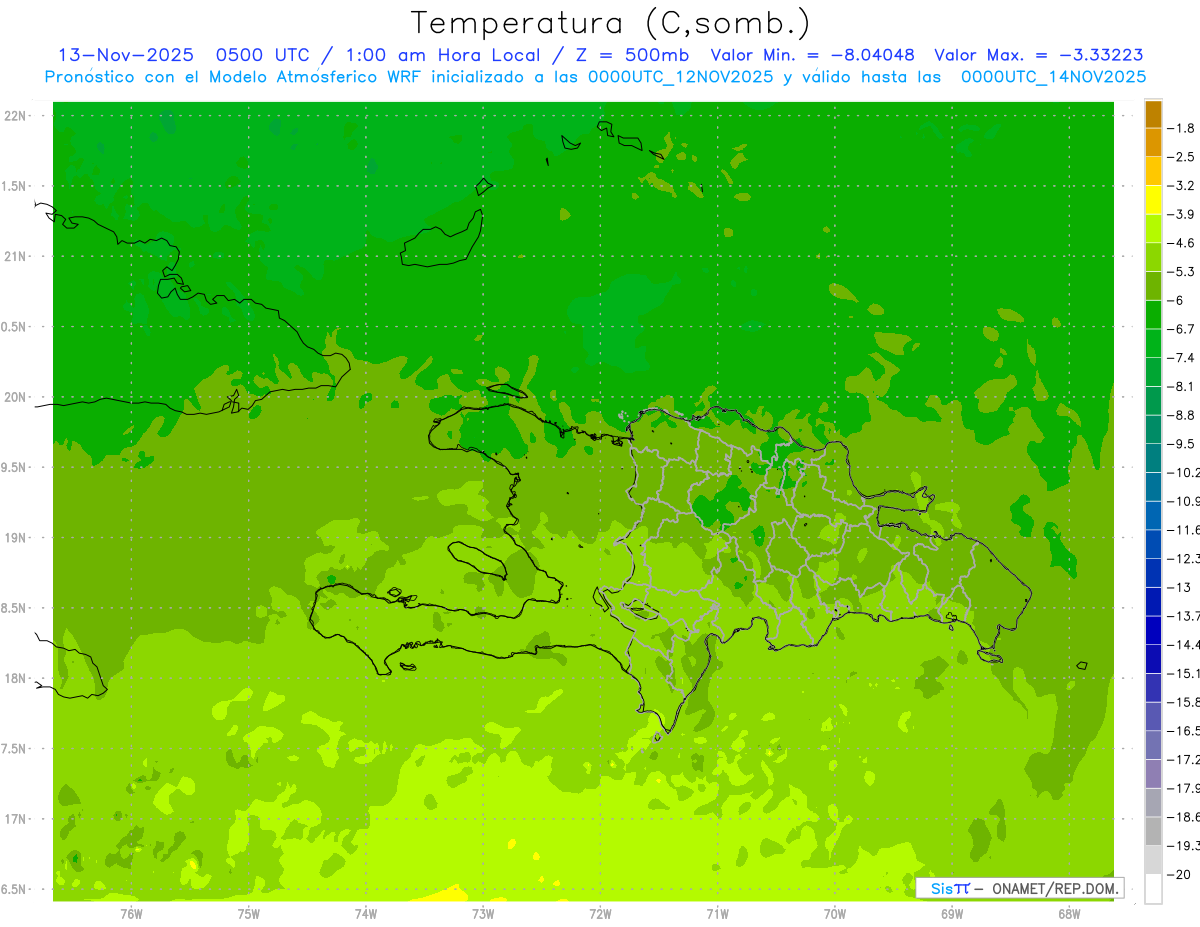The image size is (1200, 927).
Task: Pick the white swatch below -20
Action: [x=1153, y=888]
